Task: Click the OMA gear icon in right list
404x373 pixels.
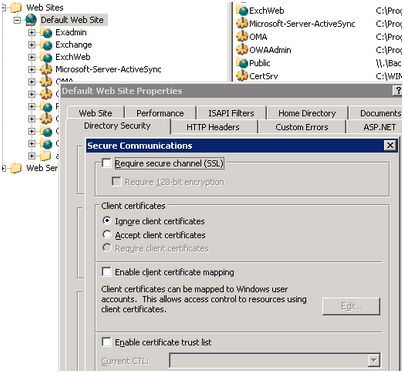Action: click(x=242, y=37)
